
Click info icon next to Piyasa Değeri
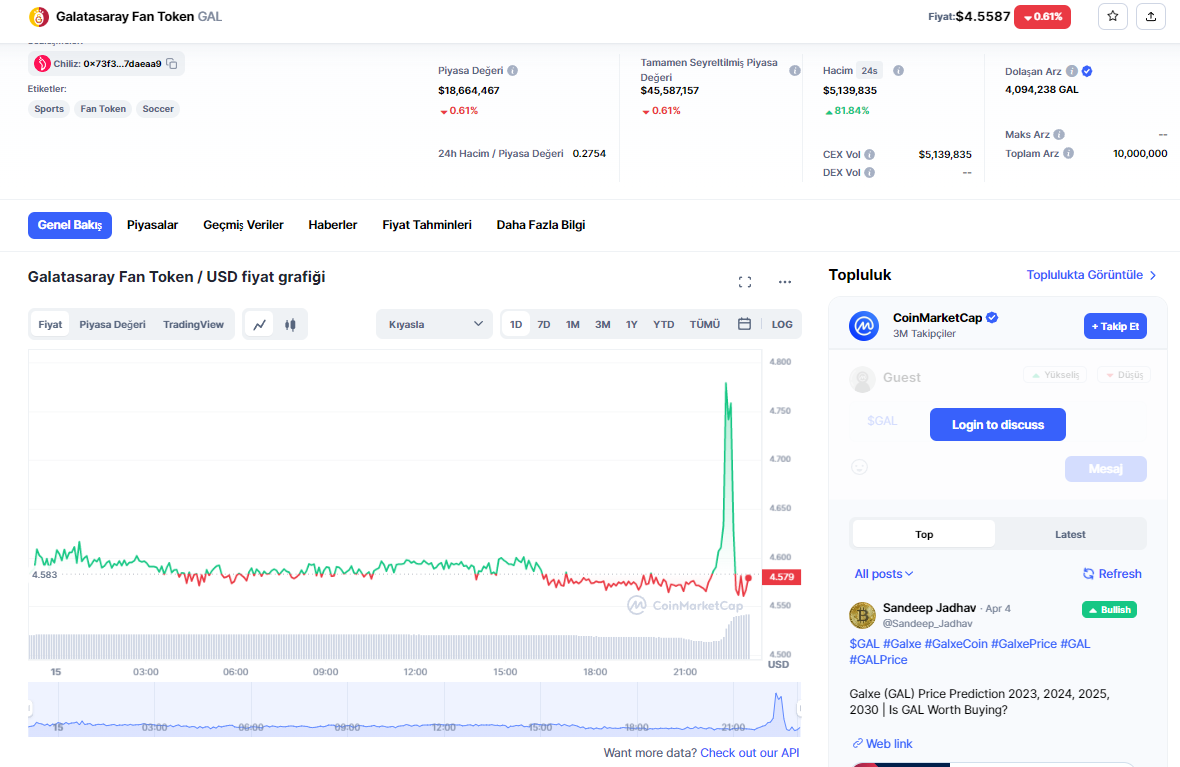[x=512, y=71]
